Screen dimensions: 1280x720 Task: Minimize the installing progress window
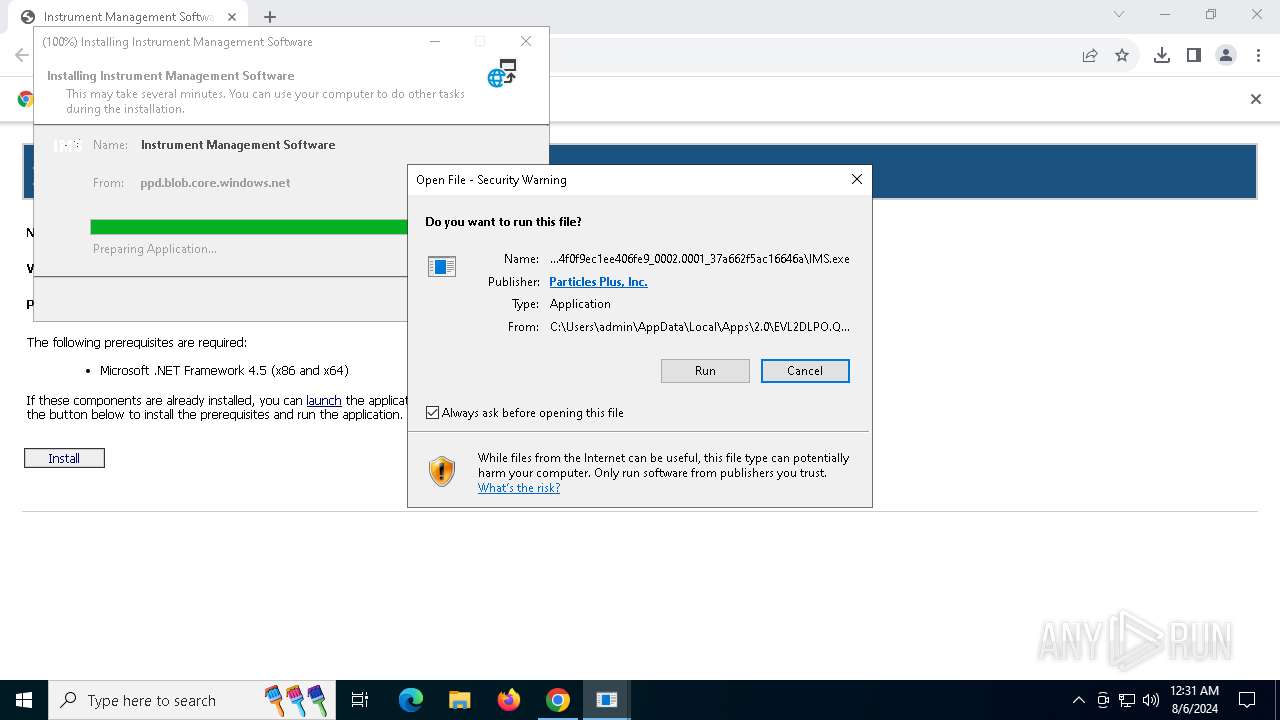pyautogui.click(x=435, y=41)
